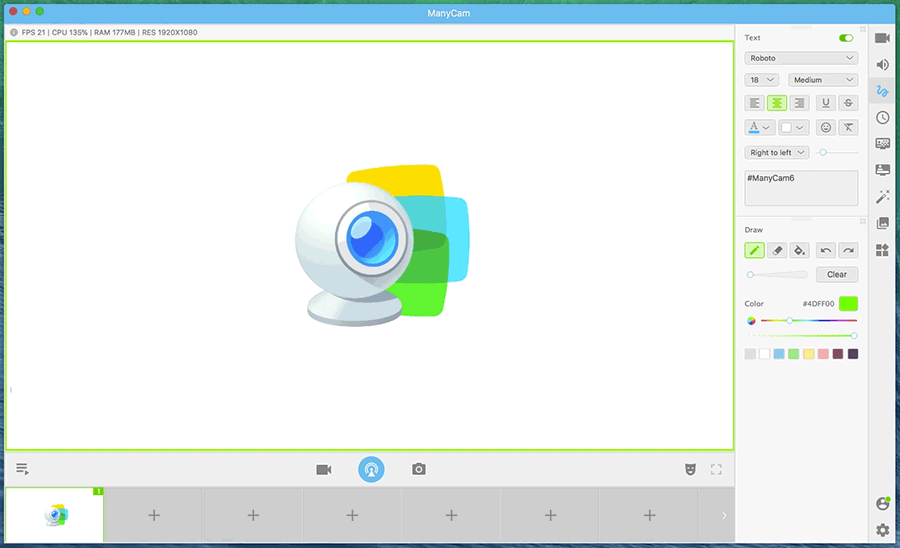Screen dimensions: 900x548
Task: Click the current color #4DFF00 swatch
Action: click(848, 304)
